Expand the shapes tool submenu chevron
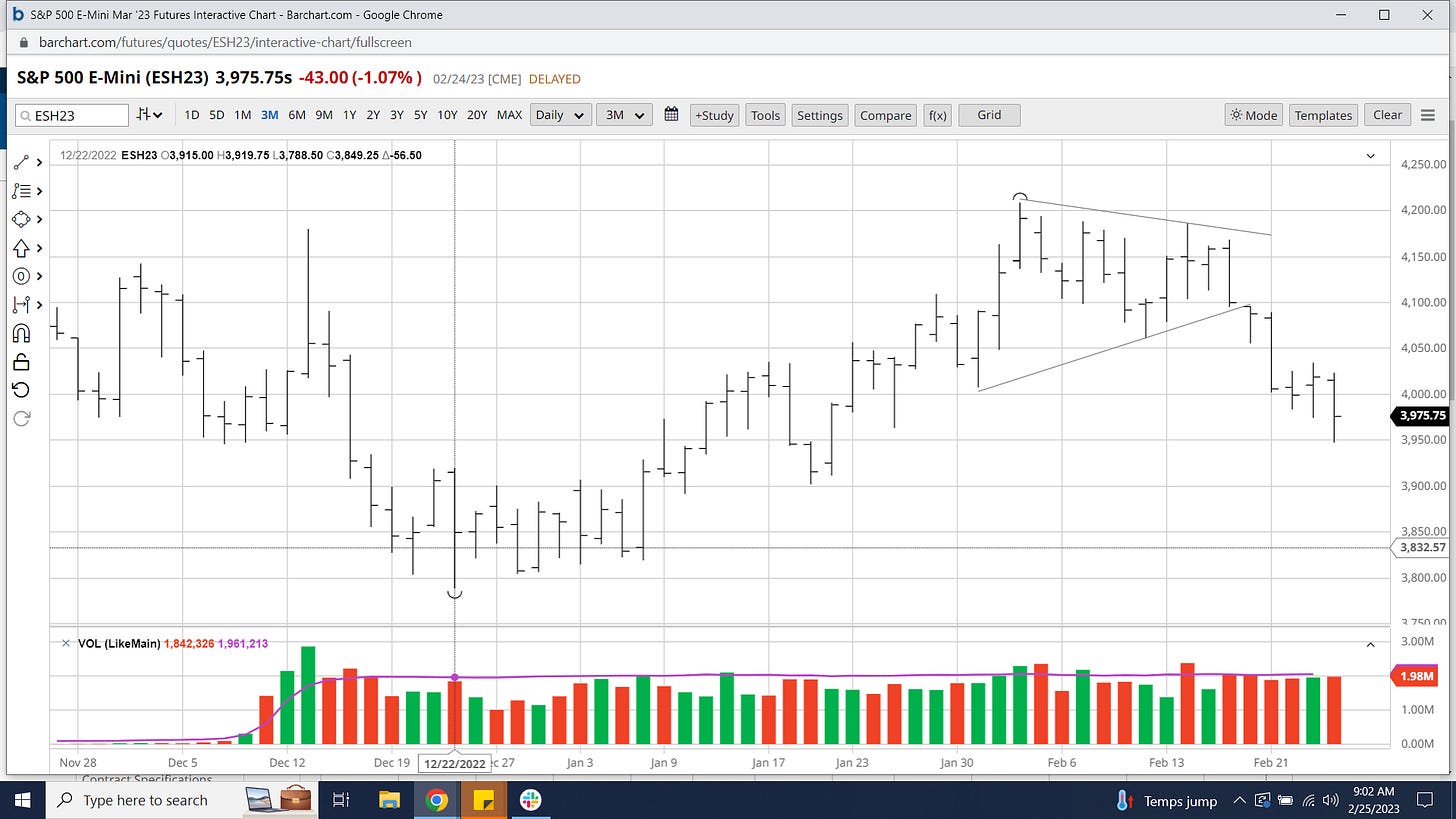Screen dimensions: 1456x819 click(39, 219)
